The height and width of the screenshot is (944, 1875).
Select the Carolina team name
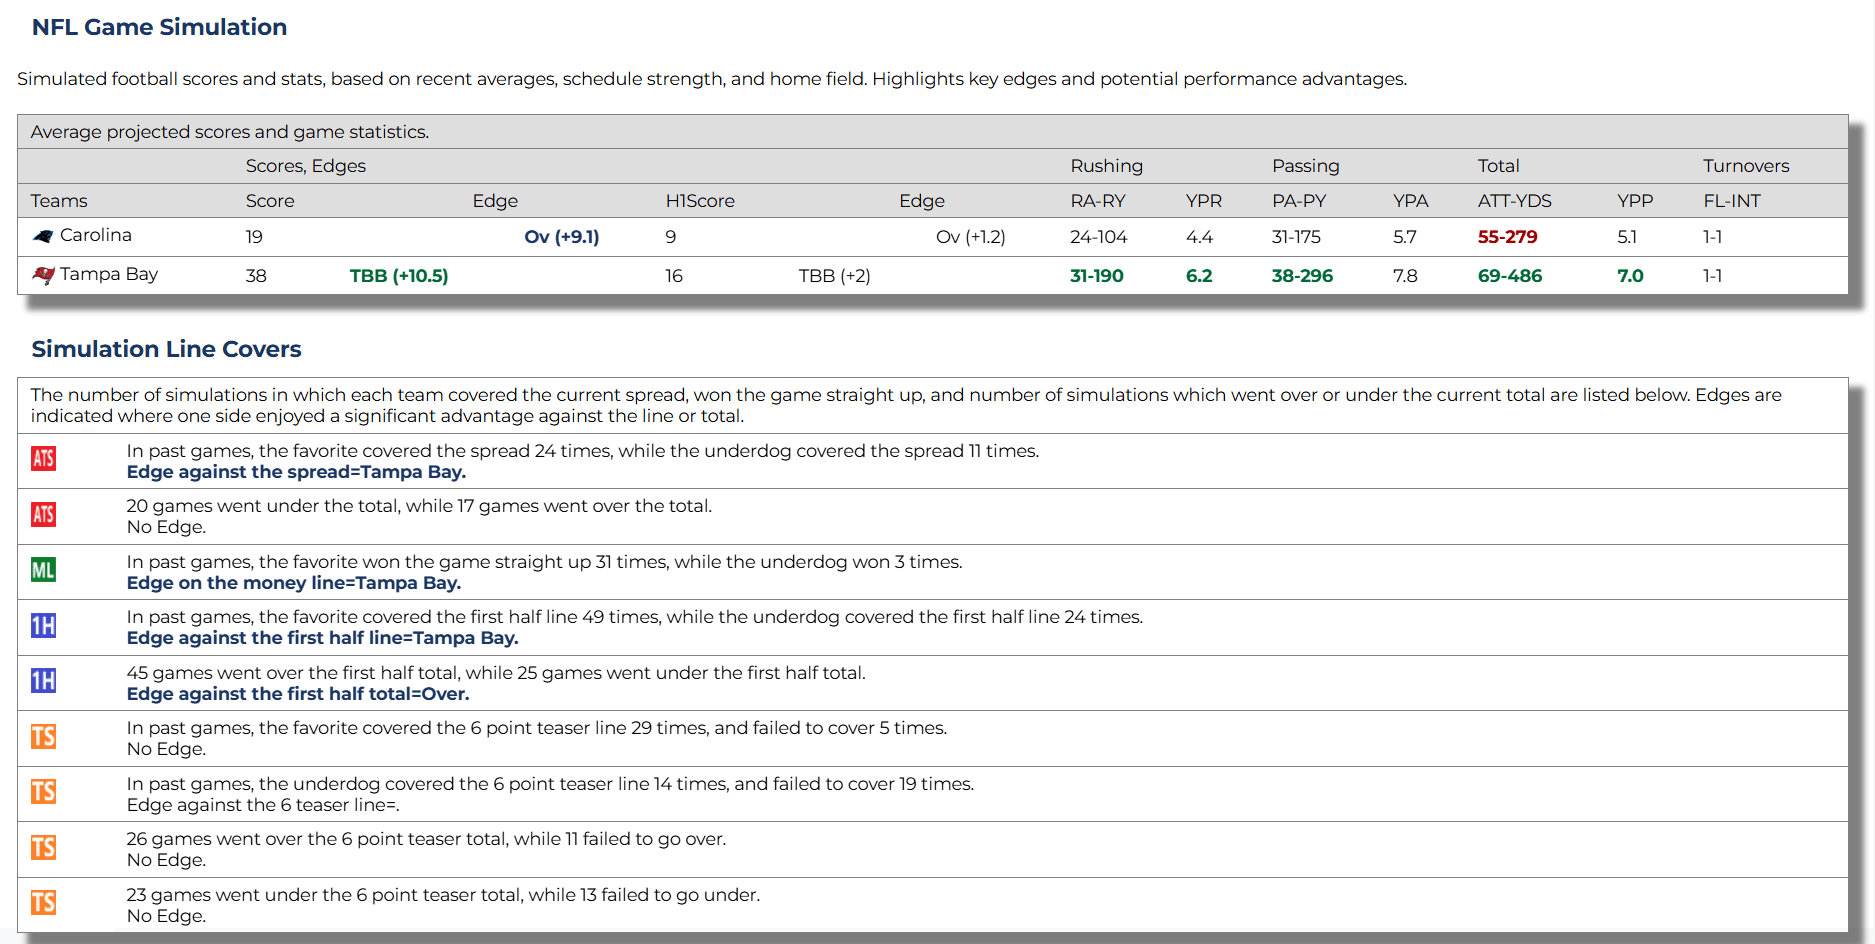coord(96,235)
